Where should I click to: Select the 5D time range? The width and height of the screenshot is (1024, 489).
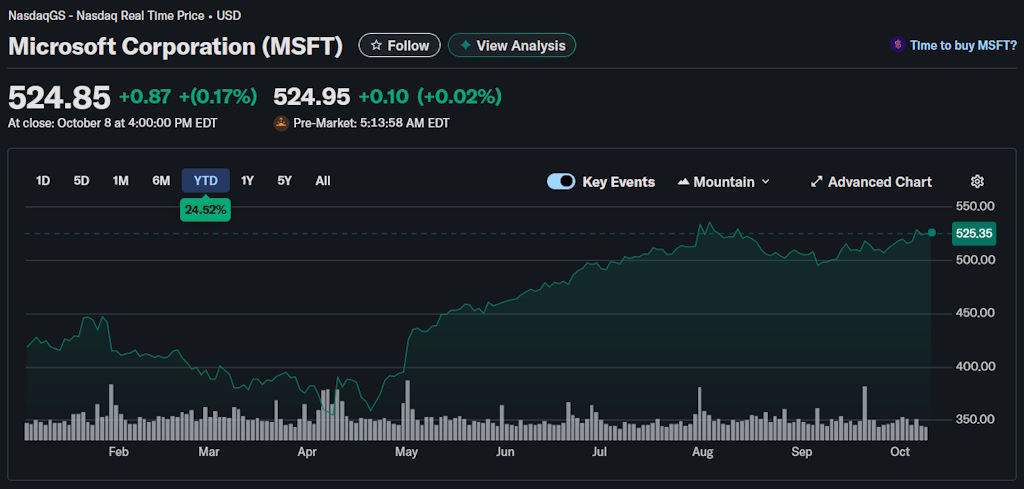click(81, 181)
